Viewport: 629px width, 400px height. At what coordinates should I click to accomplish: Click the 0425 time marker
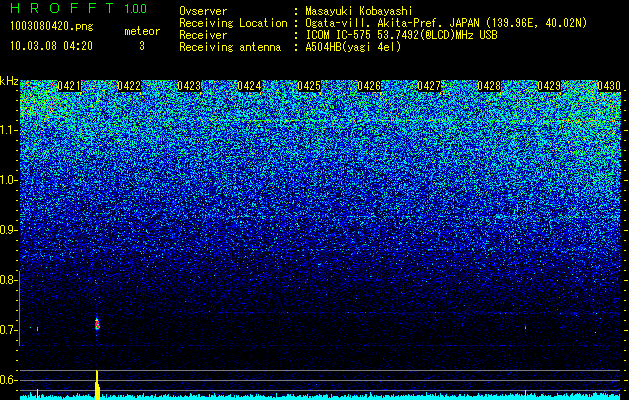pyautogui.click(x=309, y=86)
